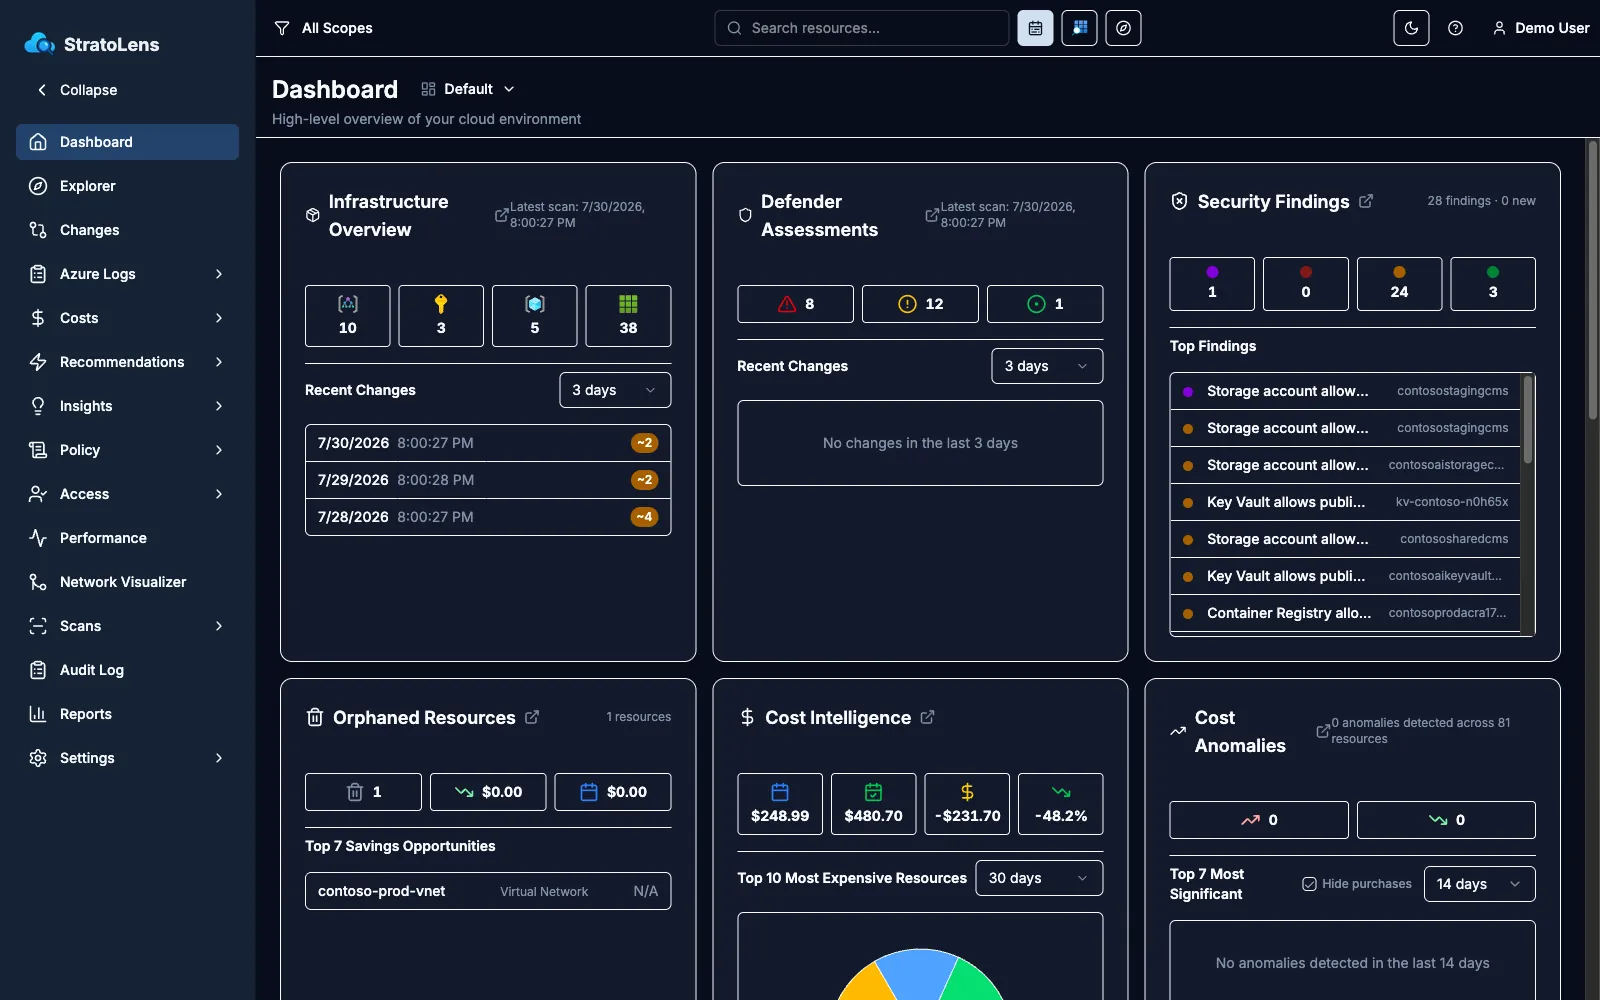Click the $248.99 cost tile
Image resolution: width=1600 pixels, height=1000 pixels.
coord(780,804)
